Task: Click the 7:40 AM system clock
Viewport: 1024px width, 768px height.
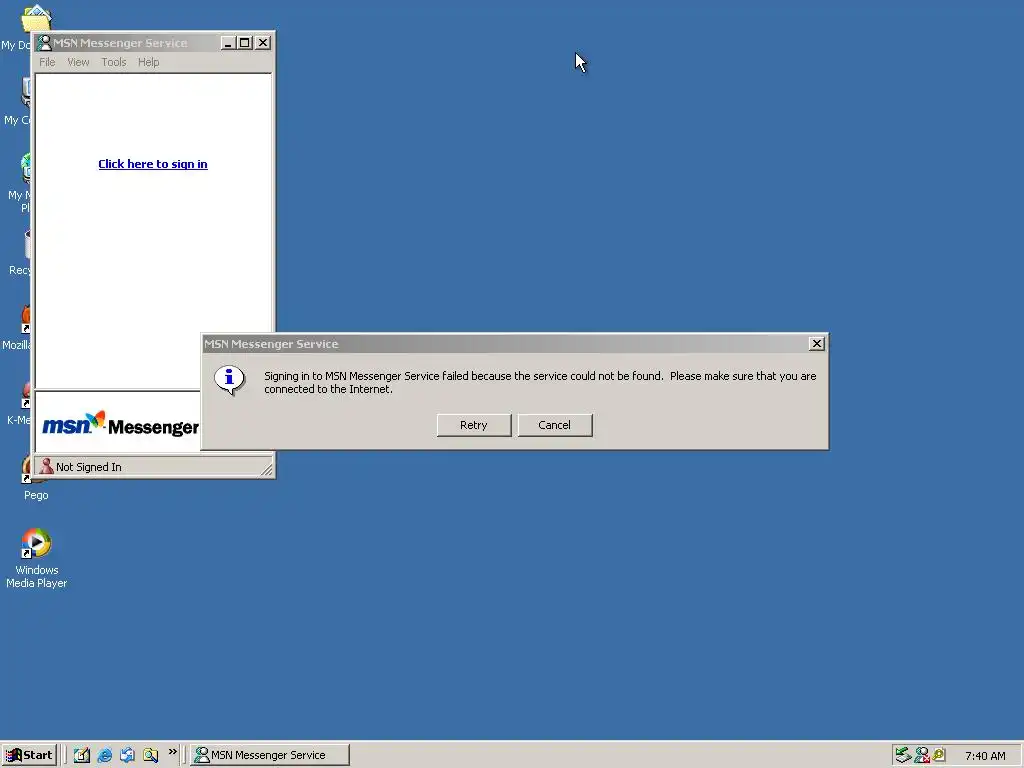Action: pyautogui.click(x=985, y=756)
